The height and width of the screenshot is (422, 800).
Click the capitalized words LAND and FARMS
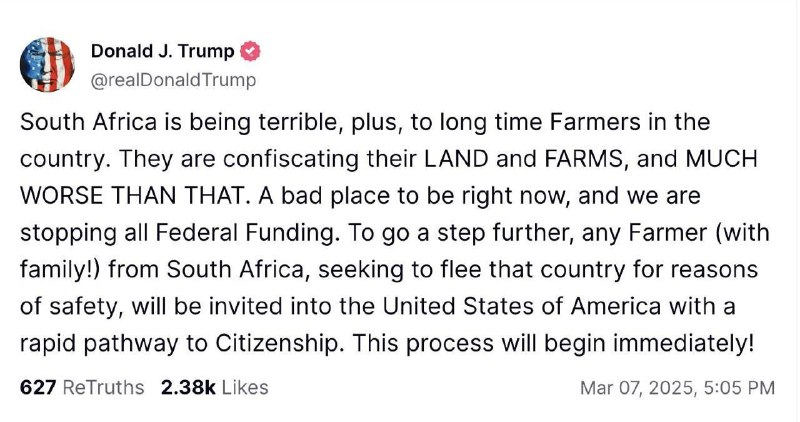[x=523, y=159]
